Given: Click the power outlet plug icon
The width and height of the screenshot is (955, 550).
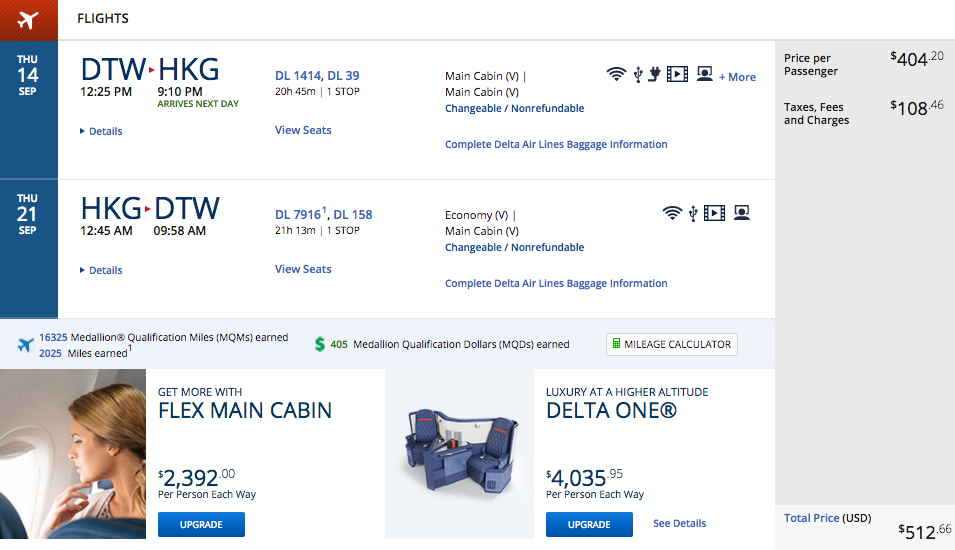Looking at the screenshot, I should click(x=654, y=74).
